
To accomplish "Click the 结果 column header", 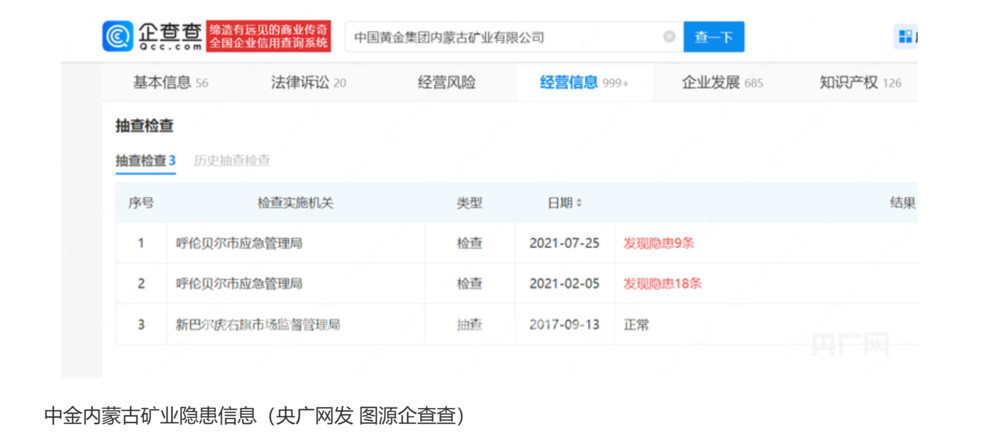I will pos(903,203).
